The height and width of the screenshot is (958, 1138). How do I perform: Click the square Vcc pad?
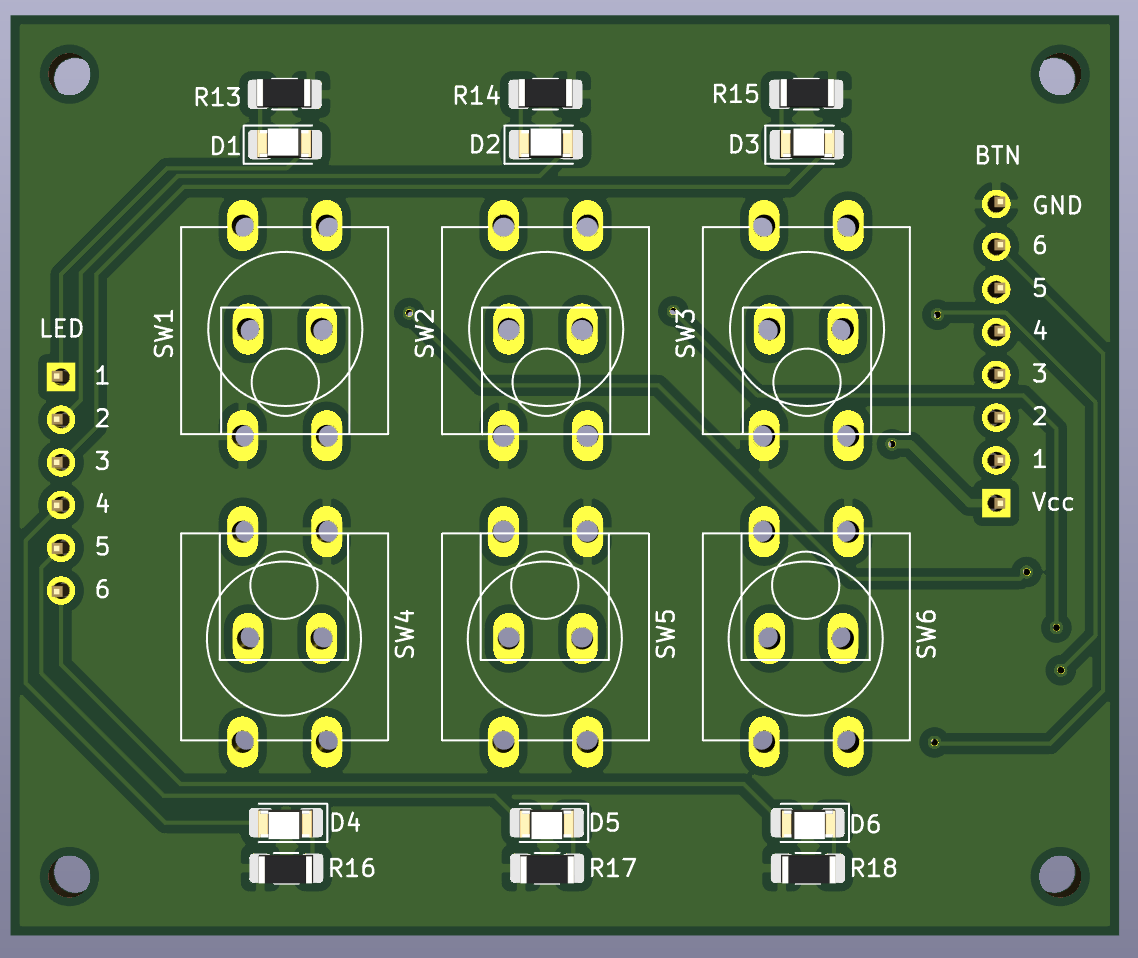996,503
